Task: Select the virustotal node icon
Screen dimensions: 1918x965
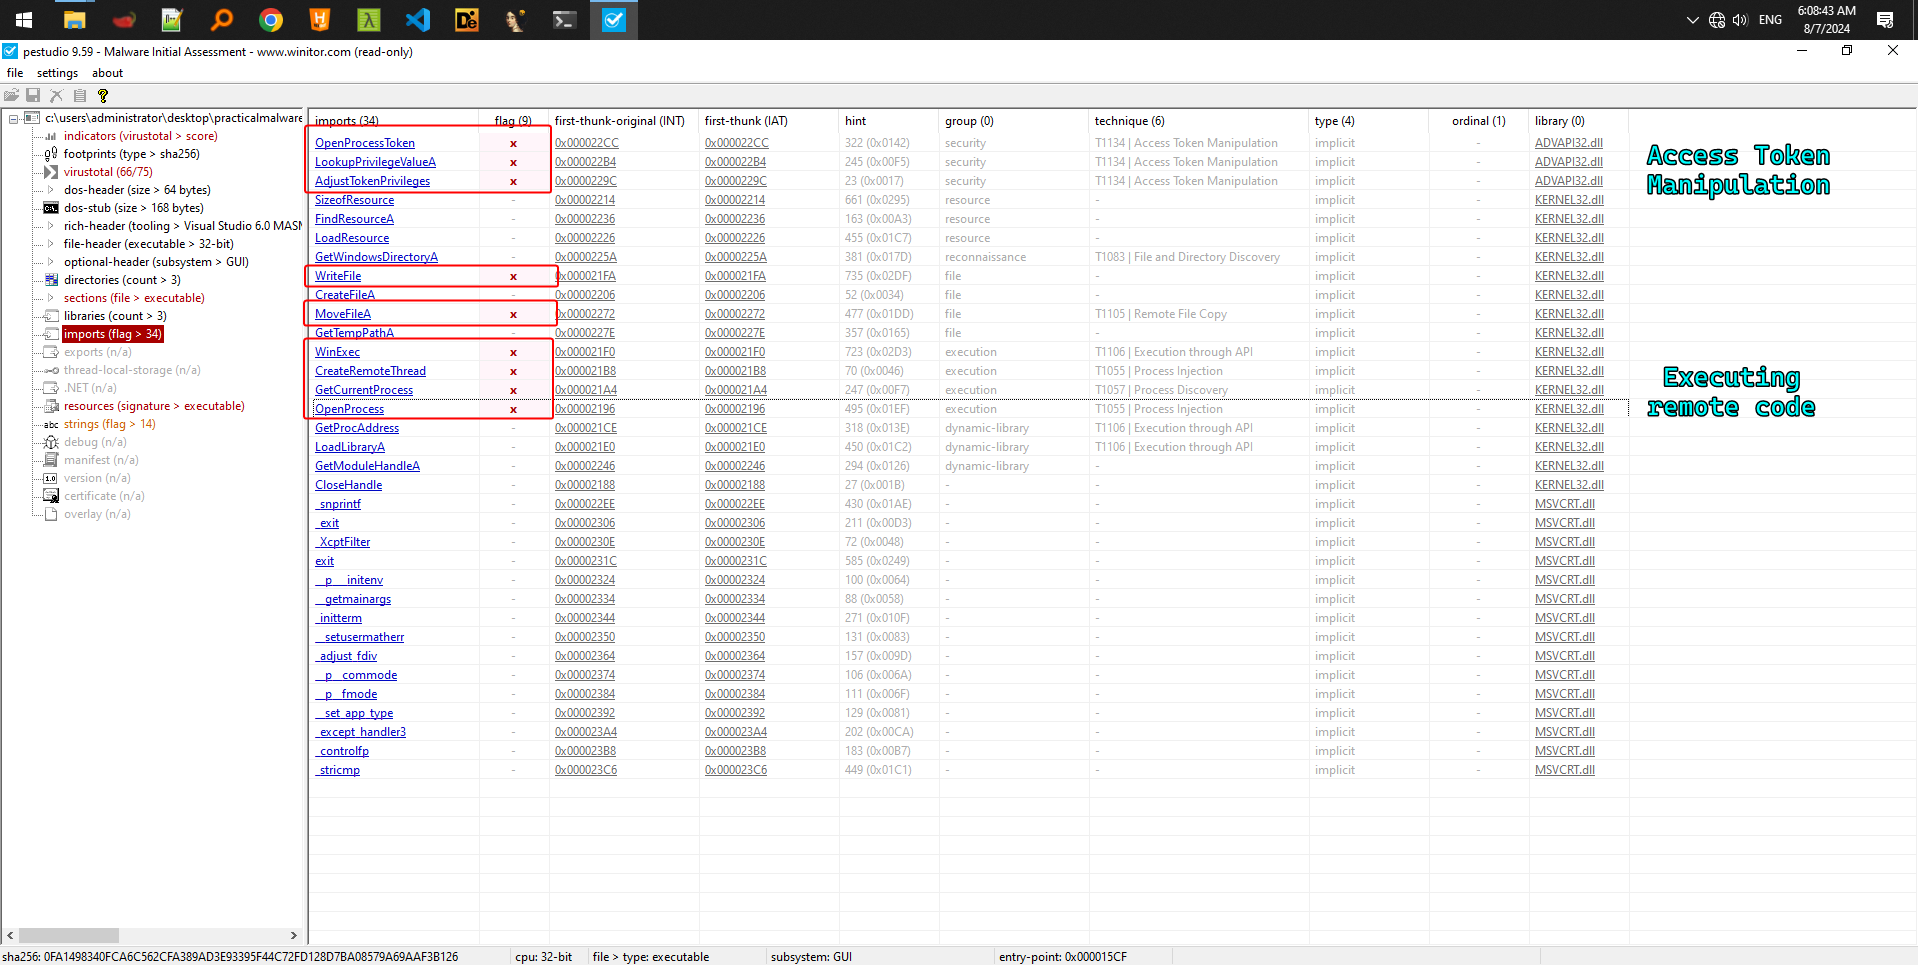Action: 51,172
